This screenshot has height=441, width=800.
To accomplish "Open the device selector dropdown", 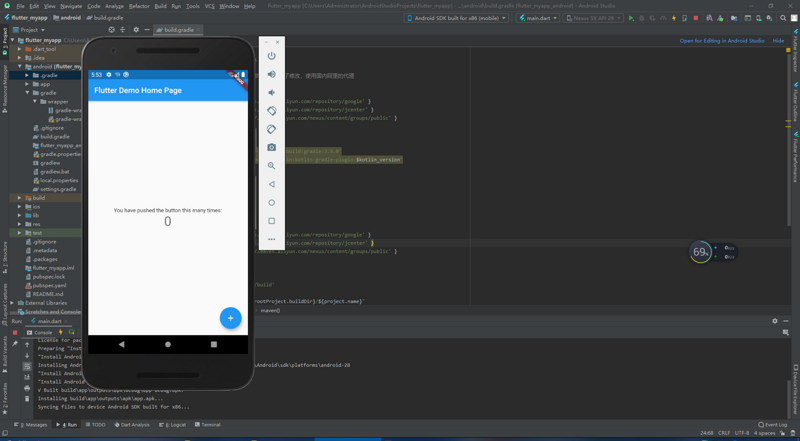I will [457, 18].
